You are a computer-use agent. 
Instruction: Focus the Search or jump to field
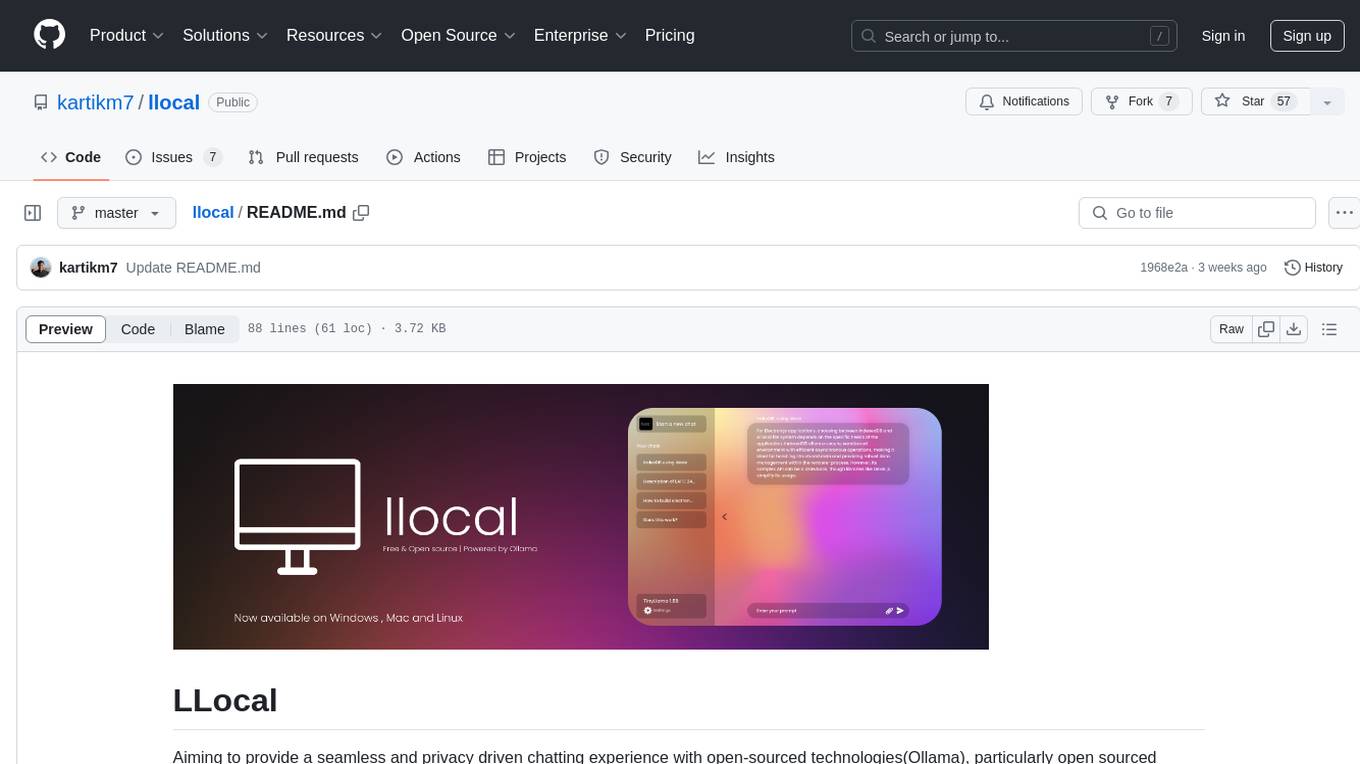[1015, 36]
